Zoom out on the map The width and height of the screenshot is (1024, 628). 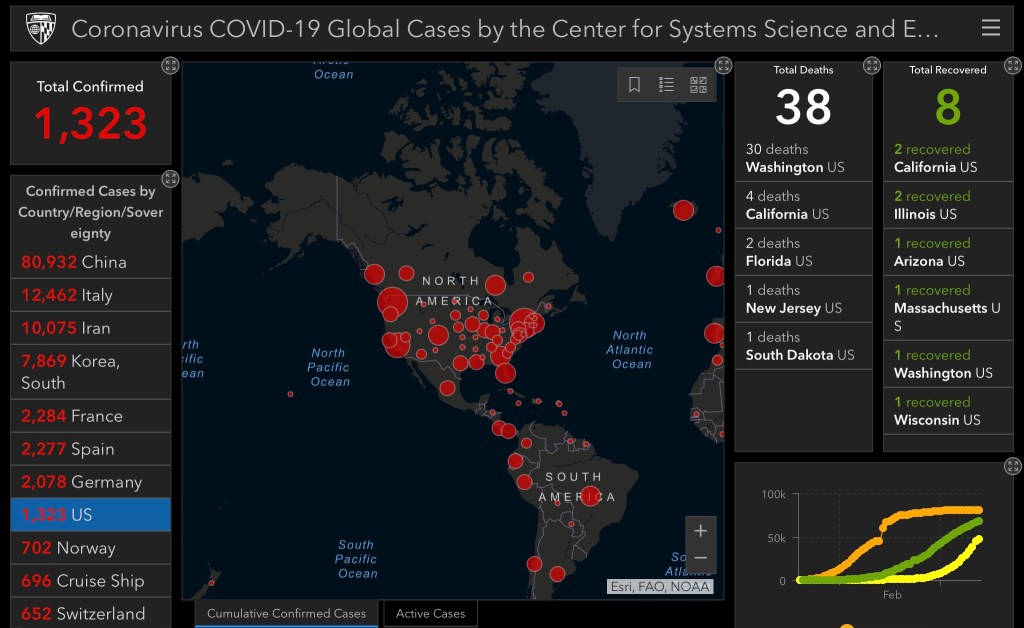(x=700, y=558)
